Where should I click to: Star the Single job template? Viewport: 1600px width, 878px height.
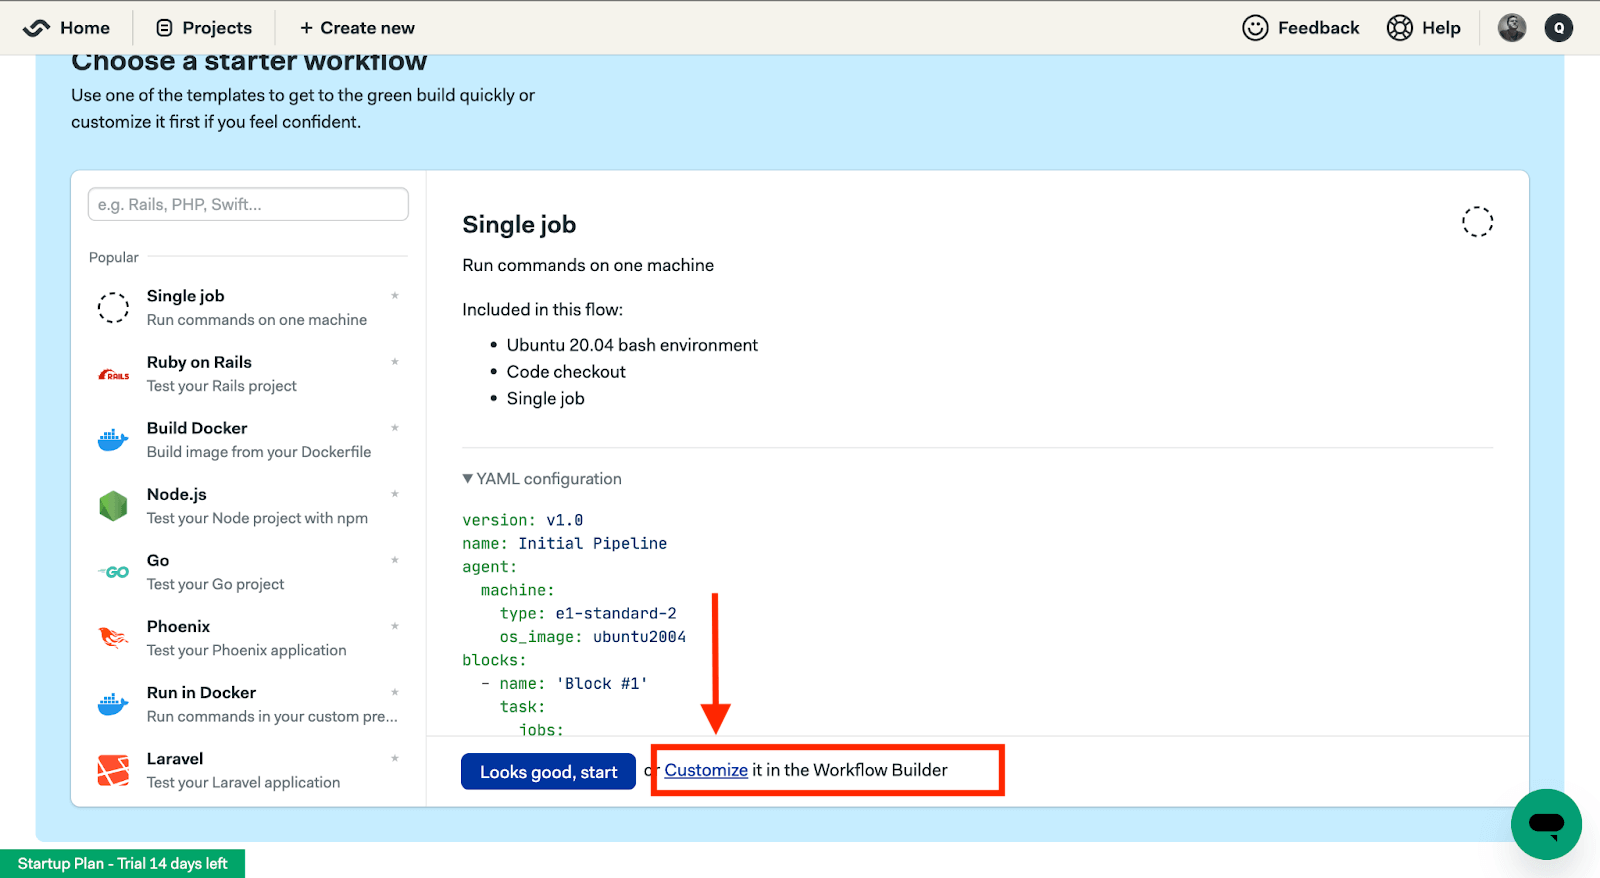click(395, 295)
